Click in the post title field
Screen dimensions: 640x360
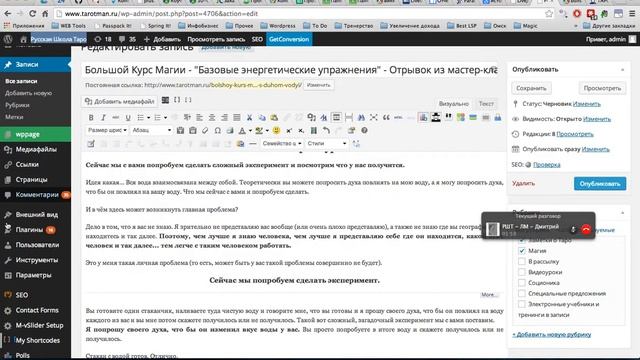[x=290, y=70]
